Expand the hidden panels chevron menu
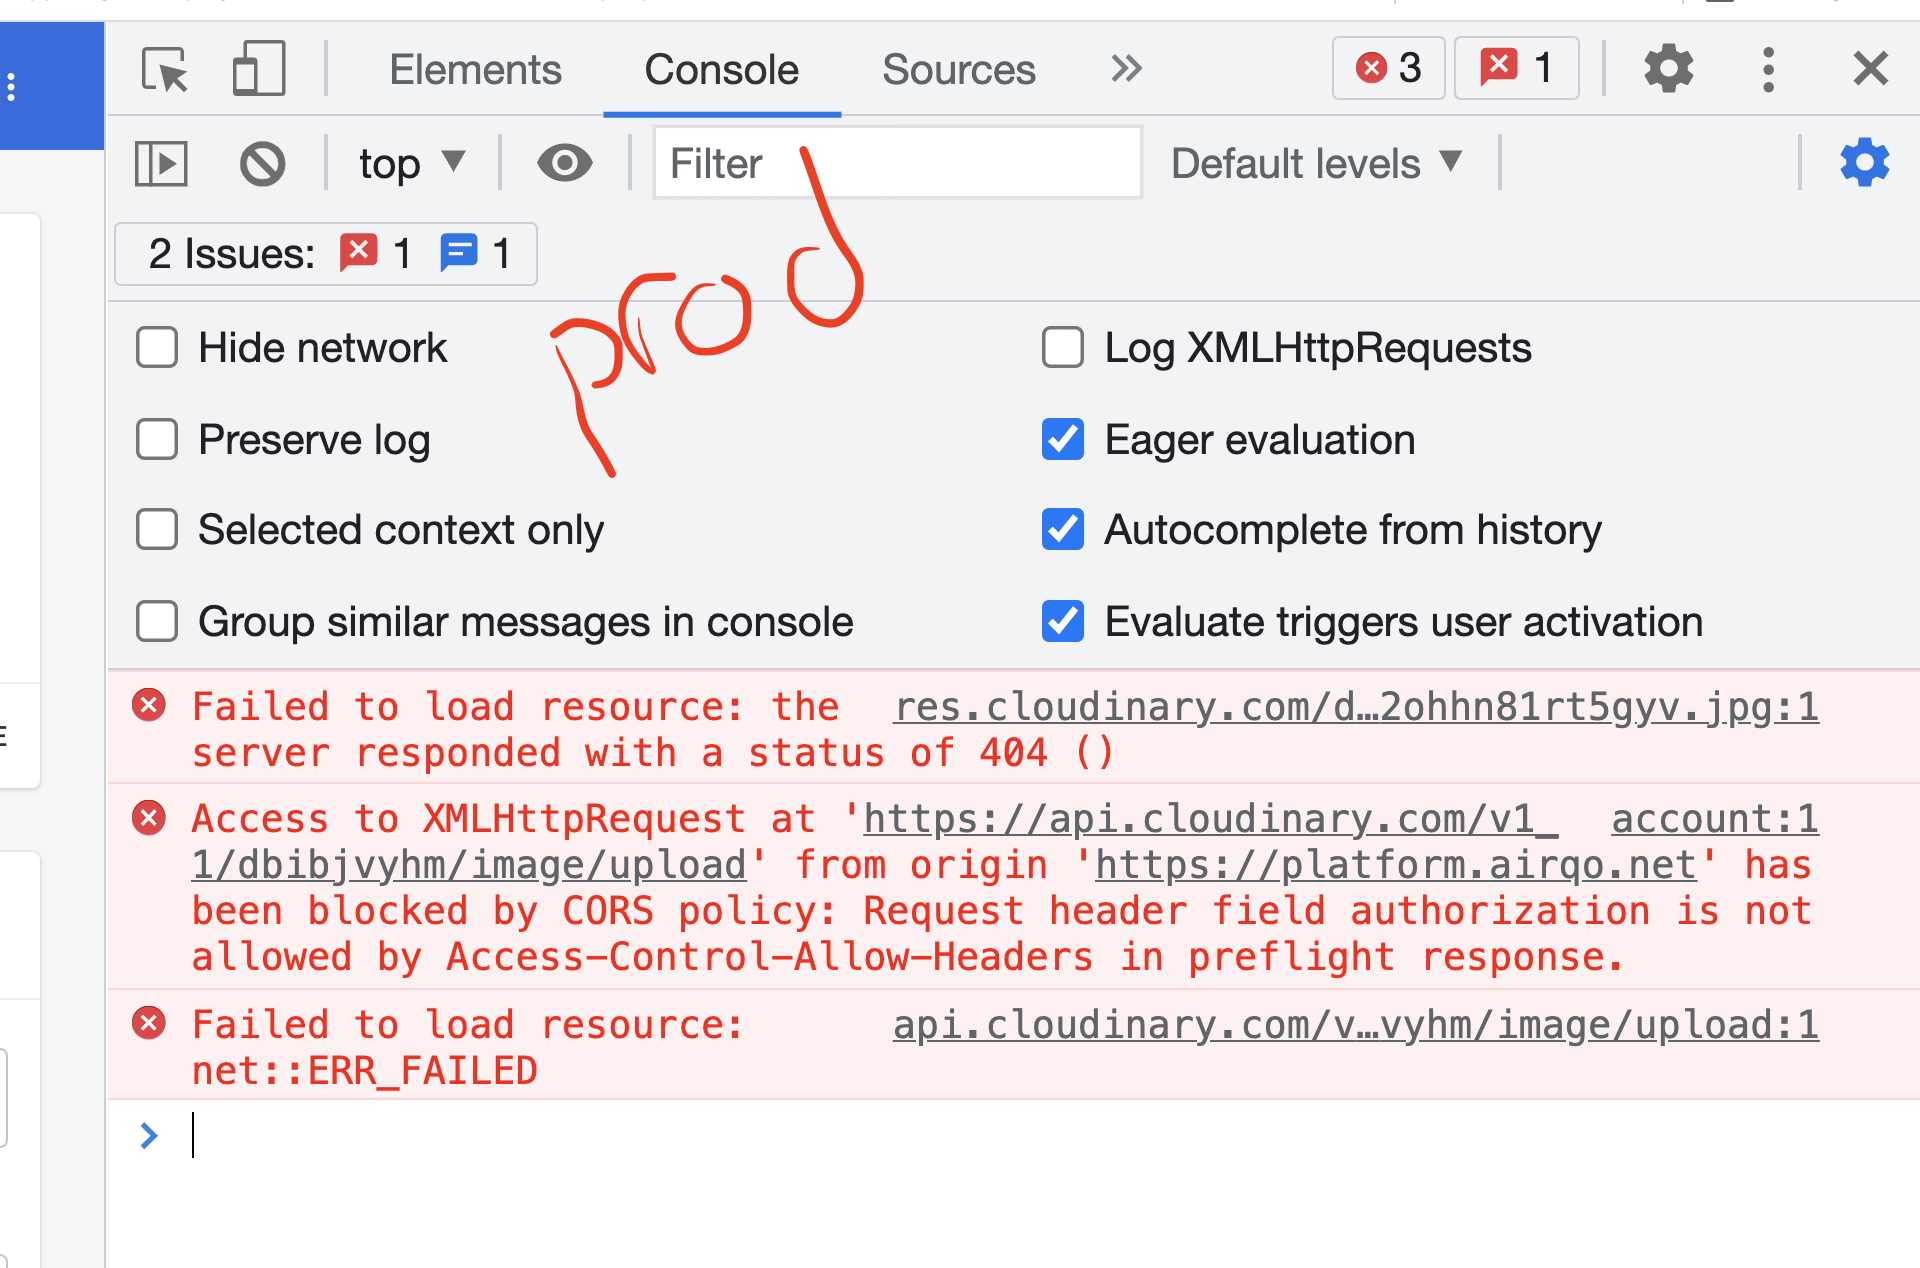 1126,68
